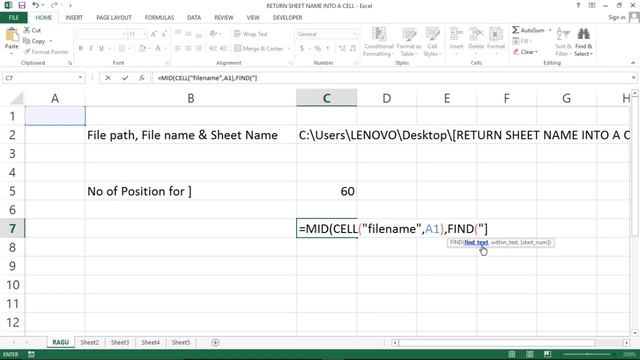Click the Redo arrow icon
640x360 pixels.
tap(53, 5)
